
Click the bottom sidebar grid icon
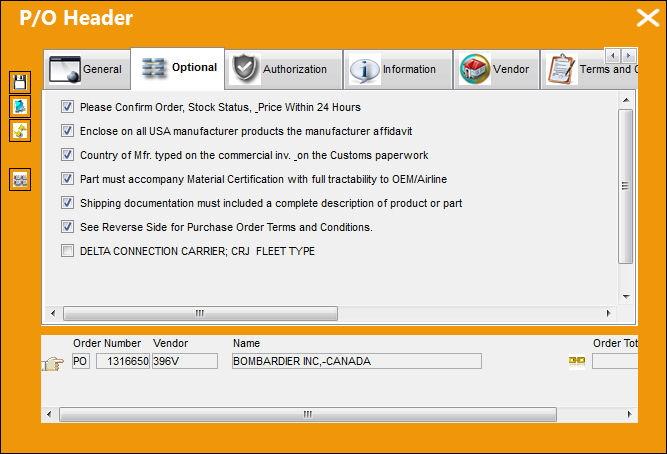pos(20,180)
